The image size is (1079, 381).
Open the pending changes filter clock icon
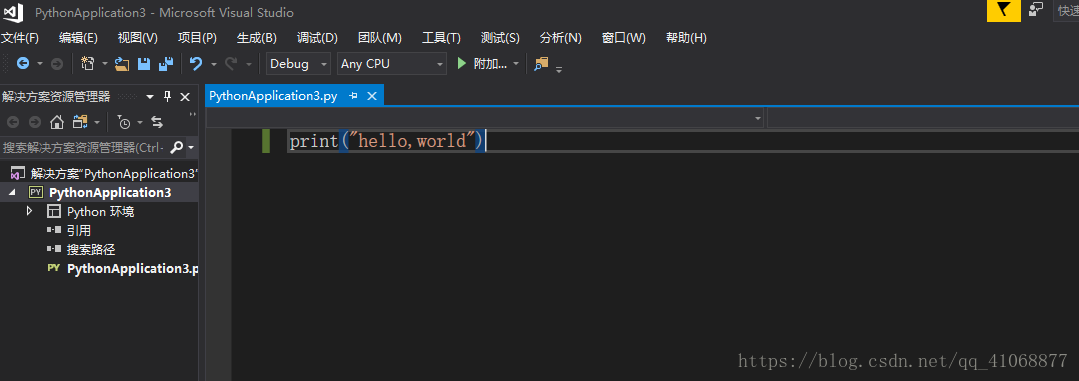pyautogui.click(x=124, y=122)
